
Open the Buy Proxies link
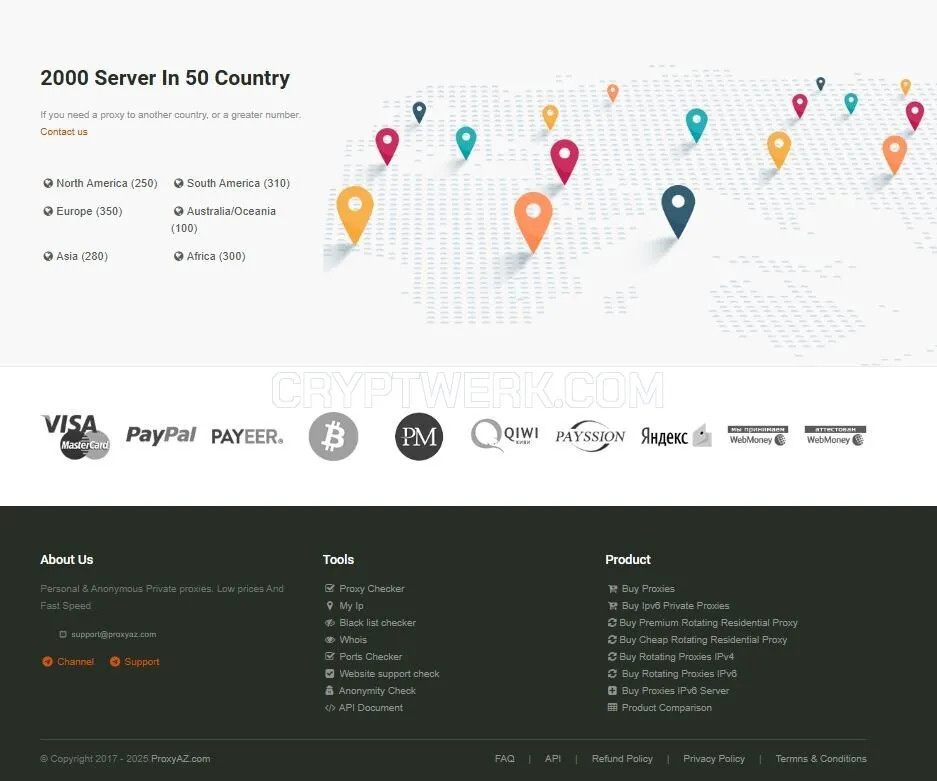click(648, 589)
